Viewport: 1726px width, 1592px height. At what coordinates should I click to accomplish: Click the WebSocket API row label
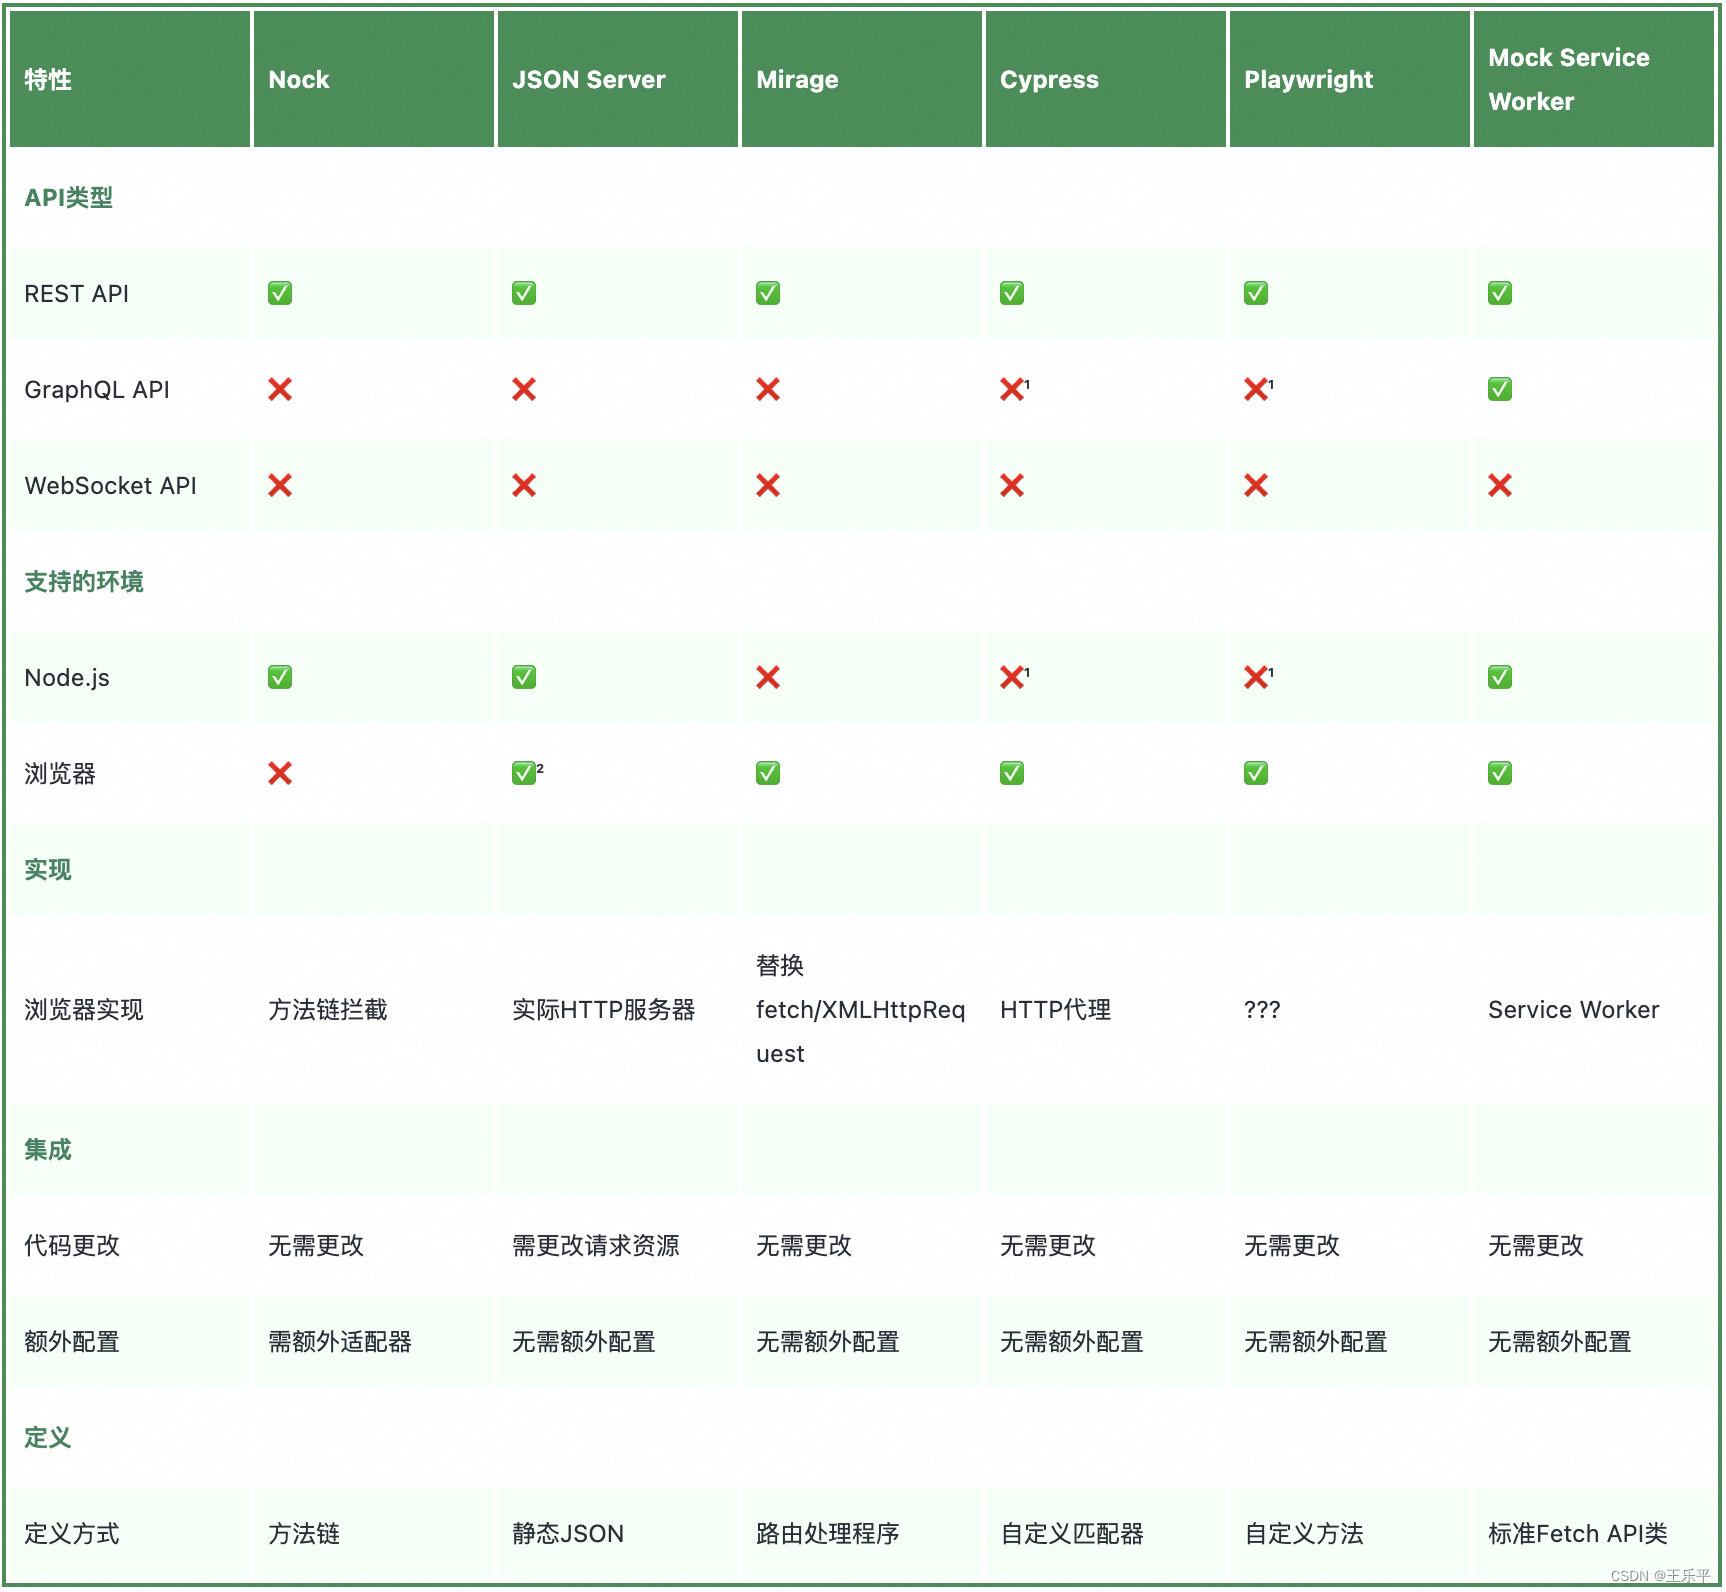coord(111,486)
